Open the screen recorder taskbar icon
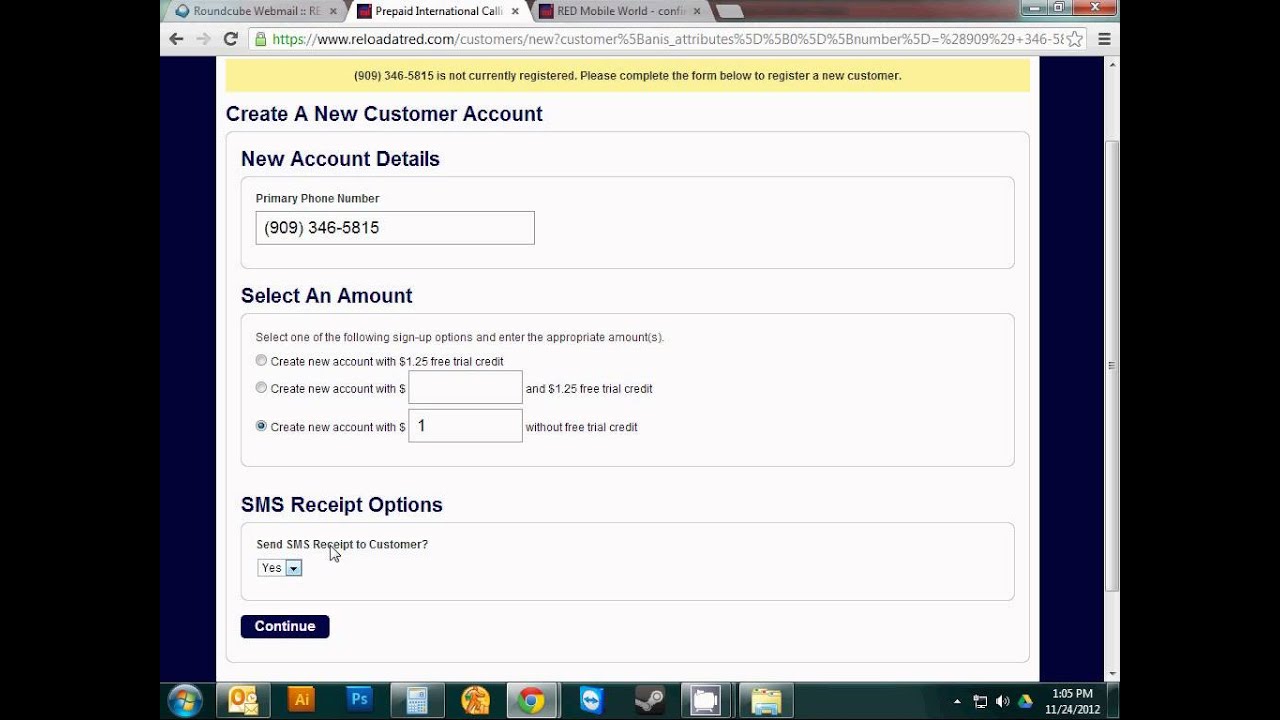1280x720 pixels. pyautogui.click(x=707, y=700)
